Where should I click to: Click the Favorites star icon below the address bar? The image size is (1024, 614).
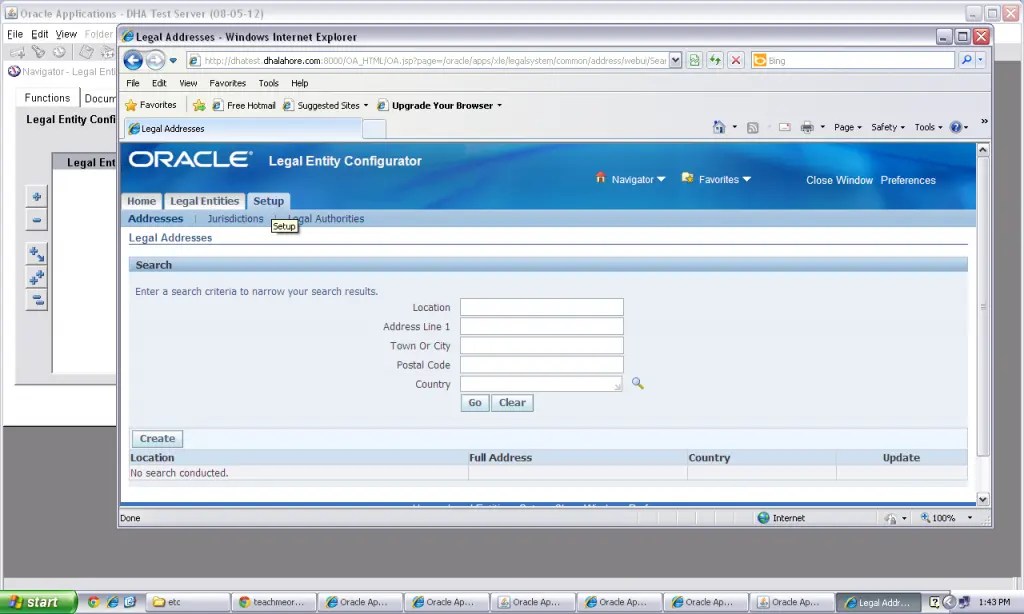tap(133, 104)
